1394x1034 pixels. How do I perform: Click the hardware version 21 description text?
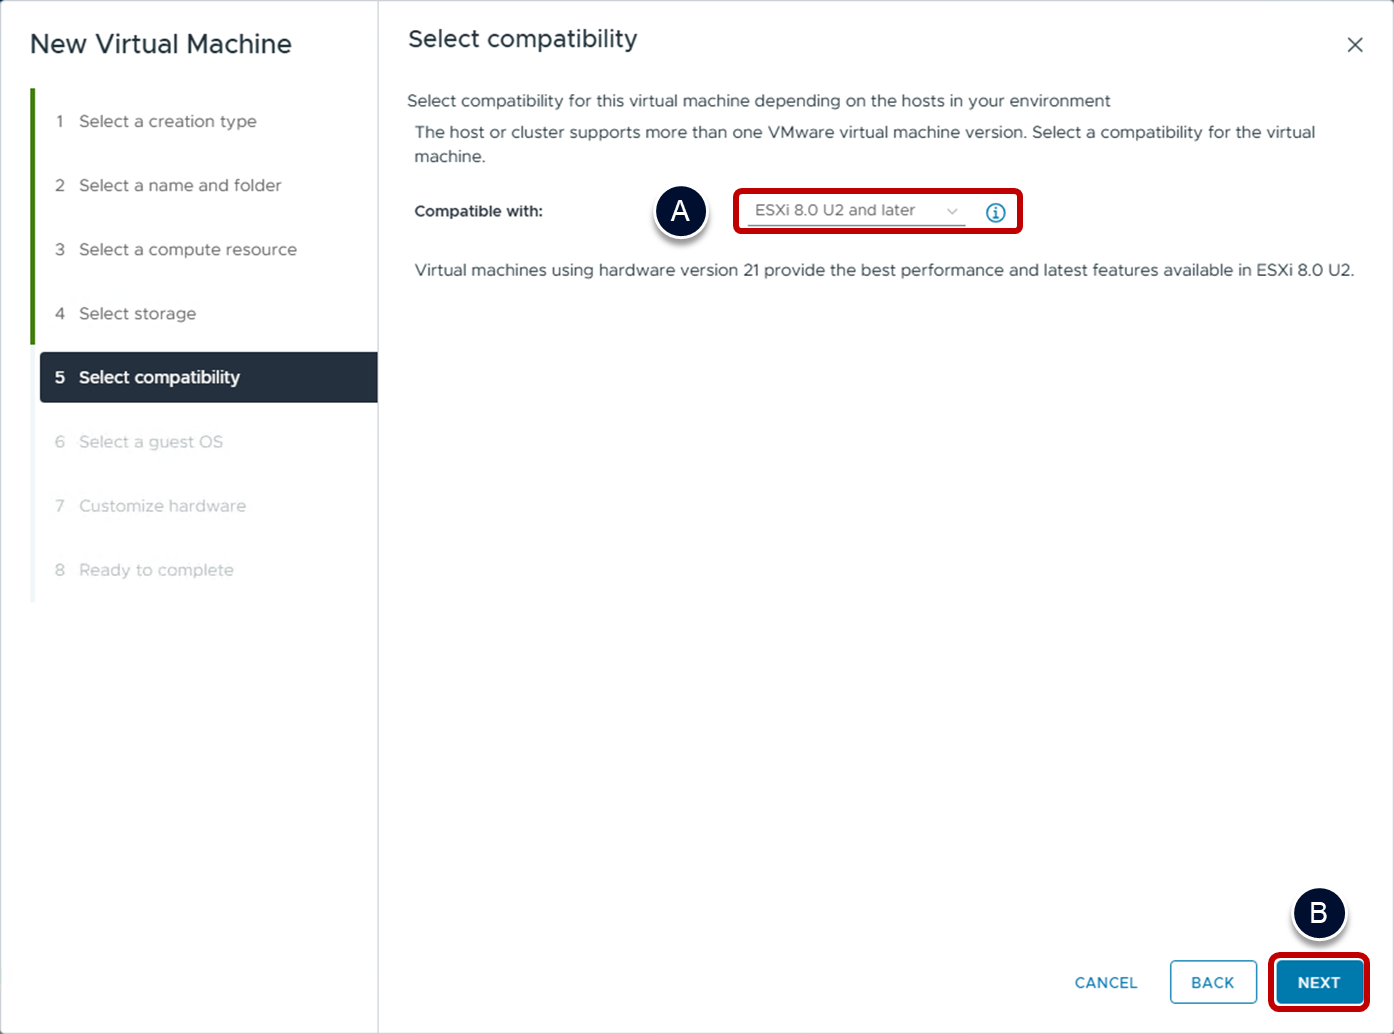point(884,270)
